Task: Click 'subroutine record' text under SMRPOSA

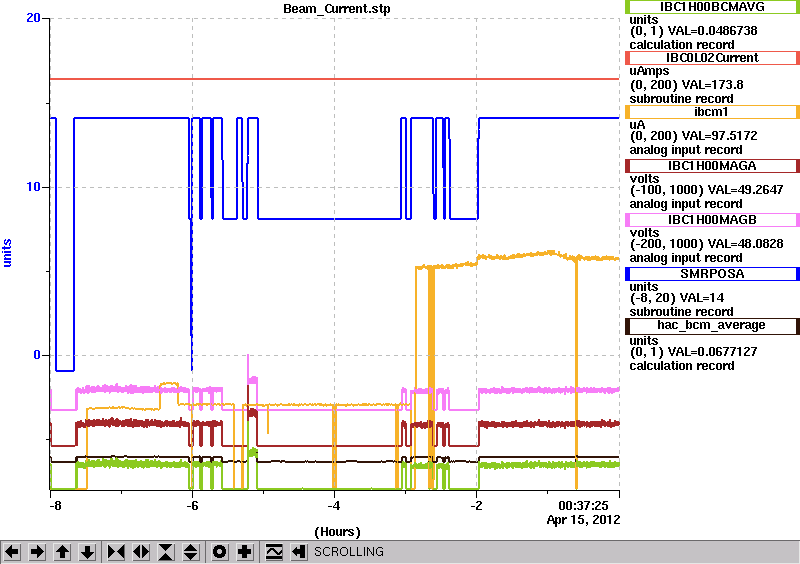Action: 681,312
